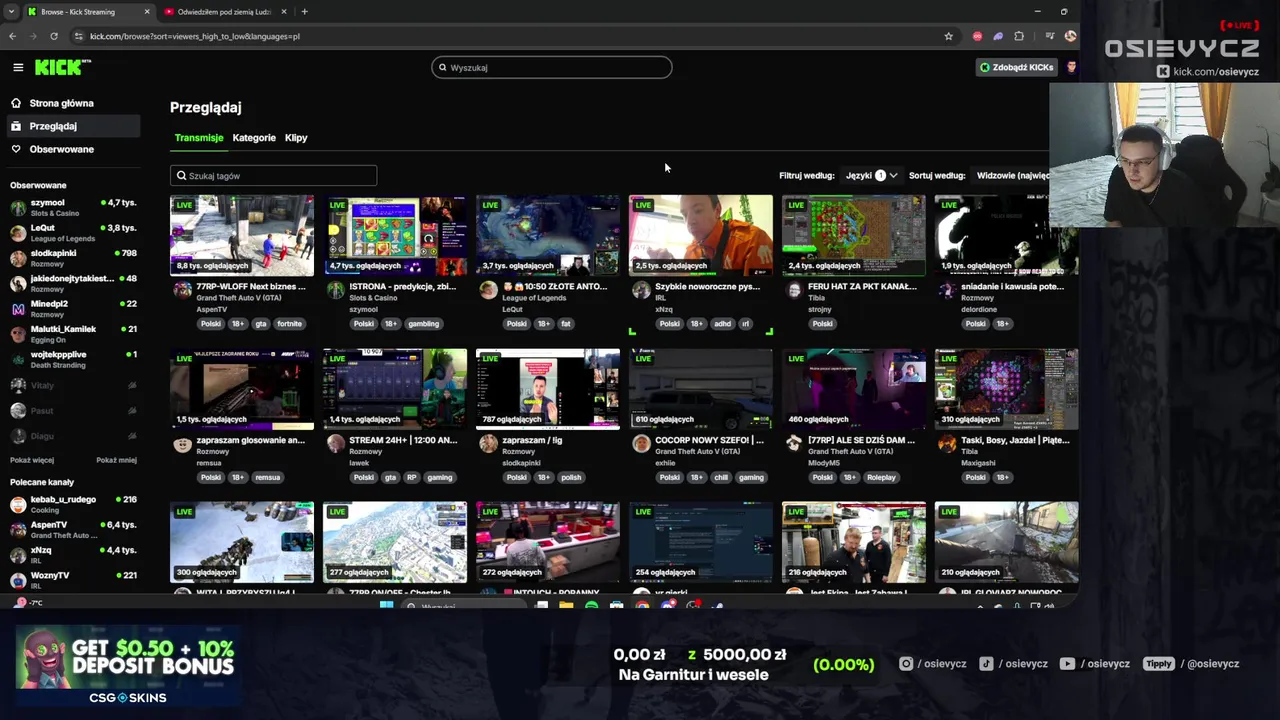
Task: Open the FERU HAT Tibia stream thumbnail
Action: tap(854, 235)
